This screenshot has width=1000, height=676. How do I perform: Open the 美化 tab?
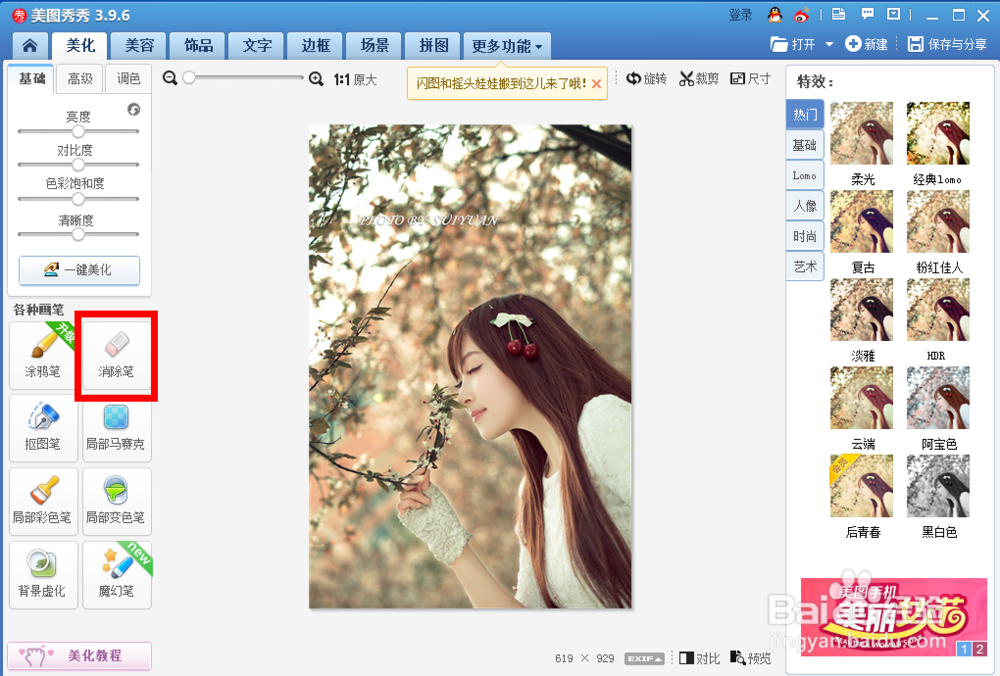[80, 45]
